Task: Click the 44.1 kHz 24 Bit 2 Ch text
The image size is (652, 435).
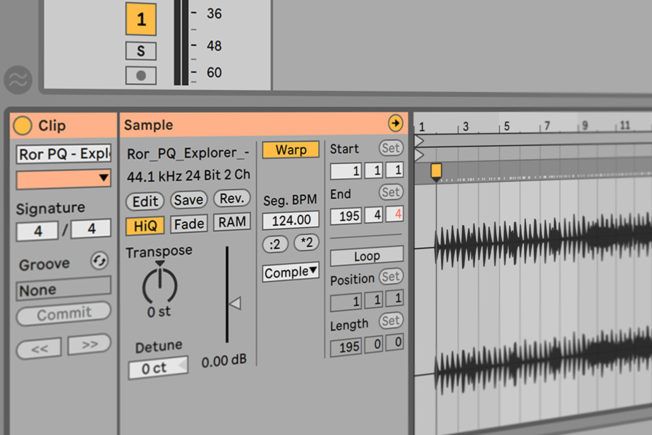Action: point(188,176)
